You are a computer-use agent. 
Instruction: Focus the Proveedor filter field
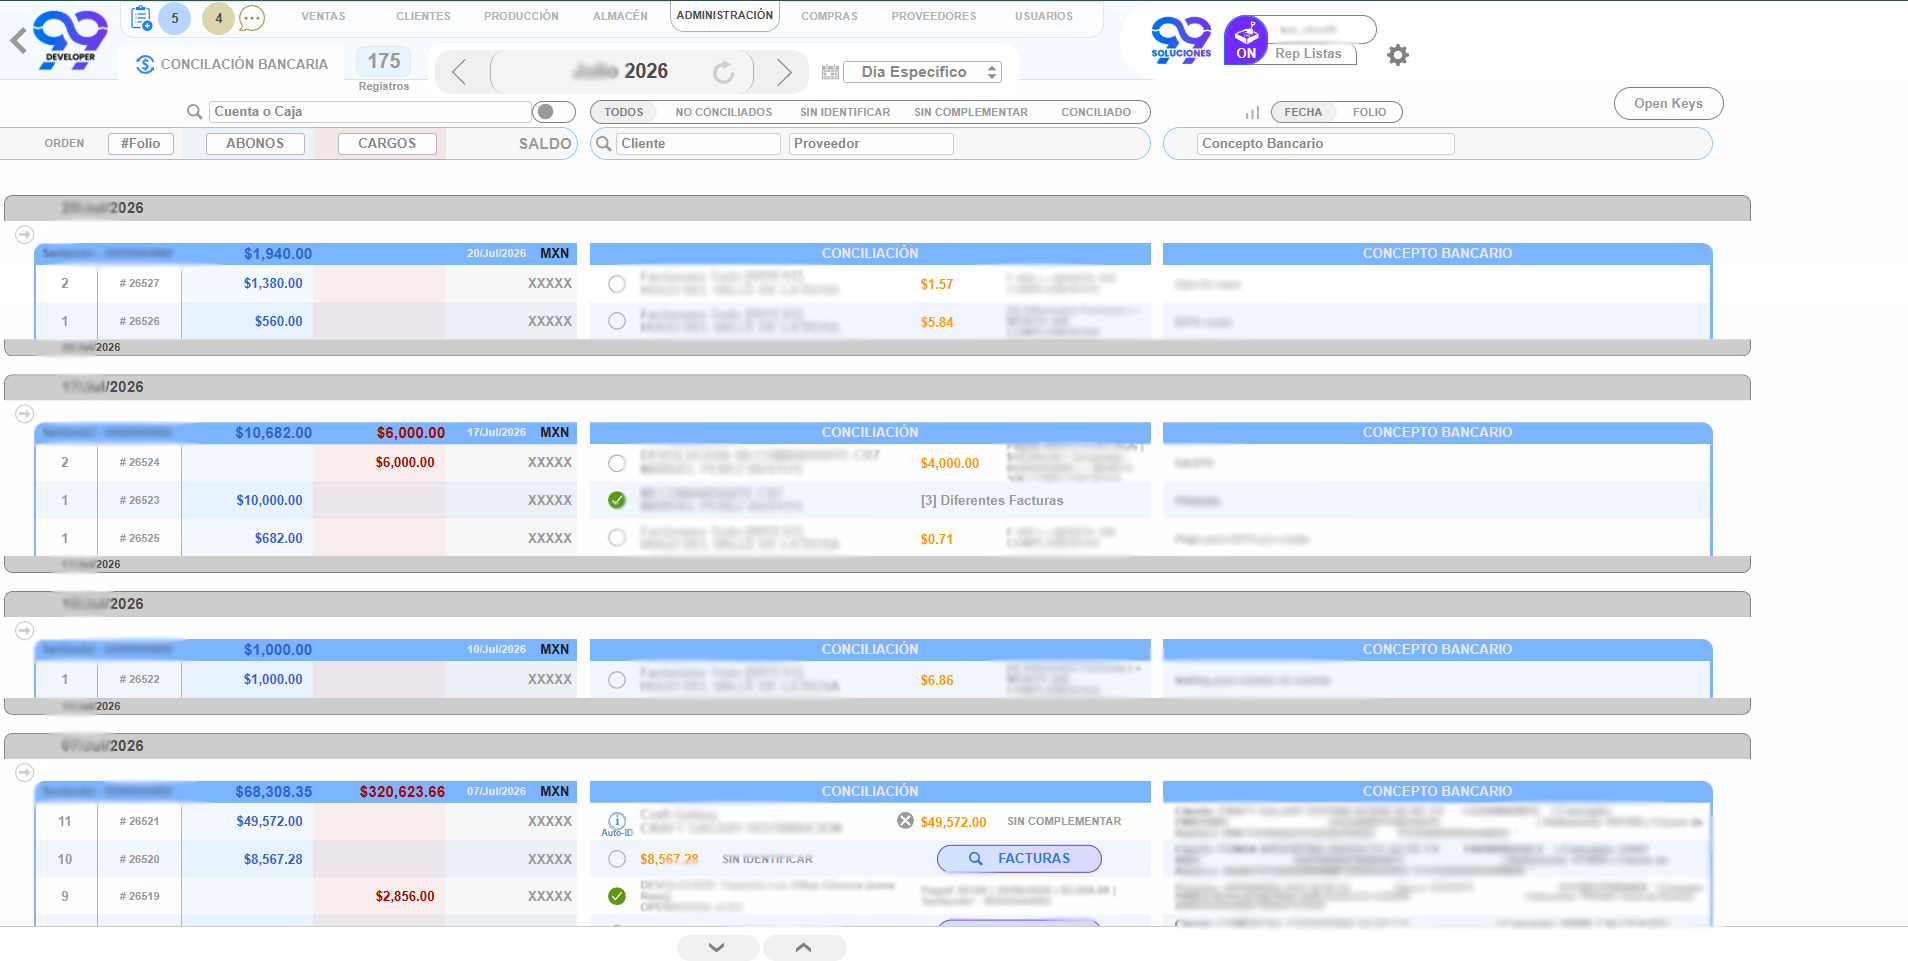pos(871,144)
